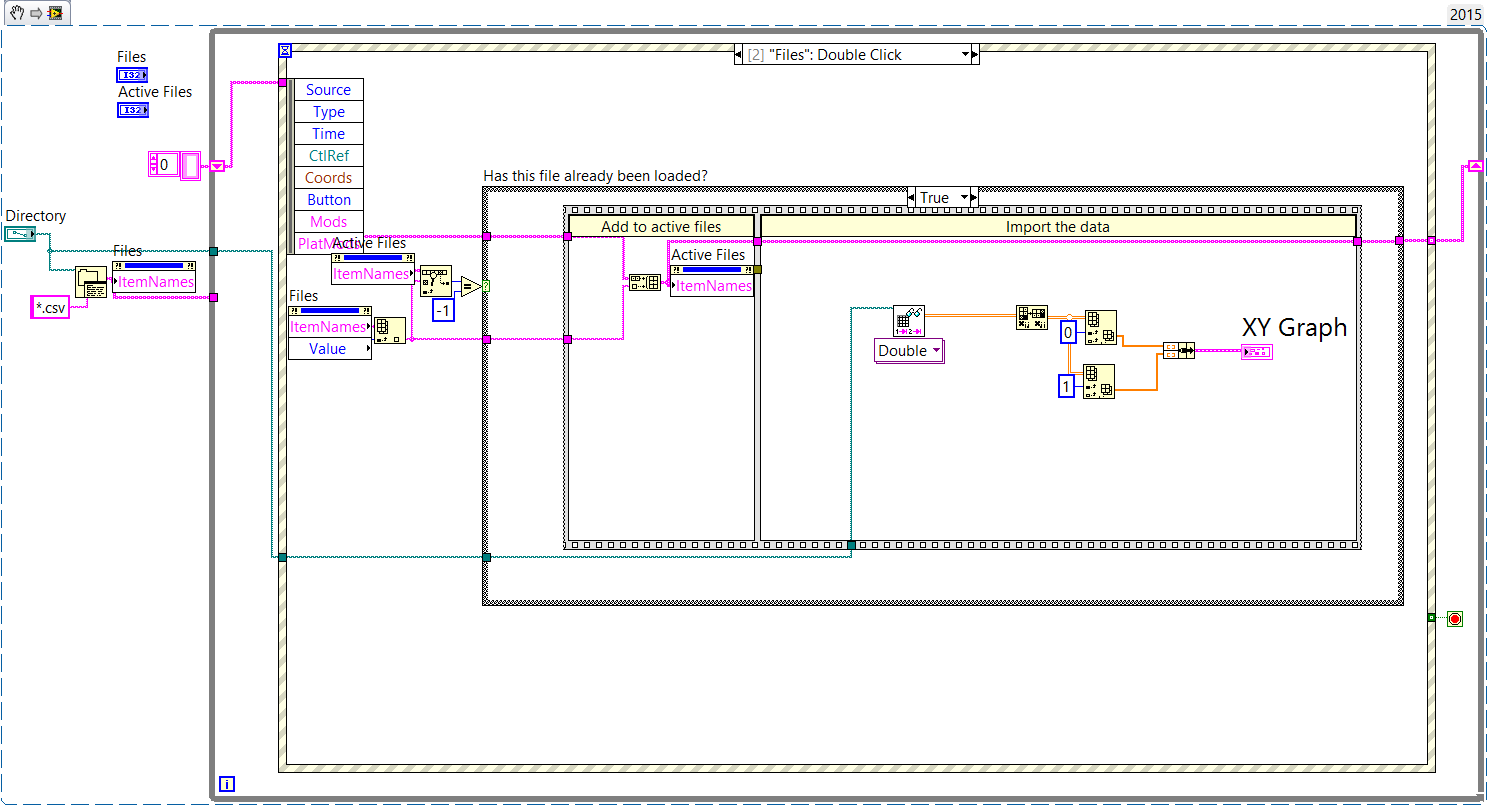The width and height of the screenshot is (1488, 806).
Task: Select the Bundle function
Action: point(1179,350)
